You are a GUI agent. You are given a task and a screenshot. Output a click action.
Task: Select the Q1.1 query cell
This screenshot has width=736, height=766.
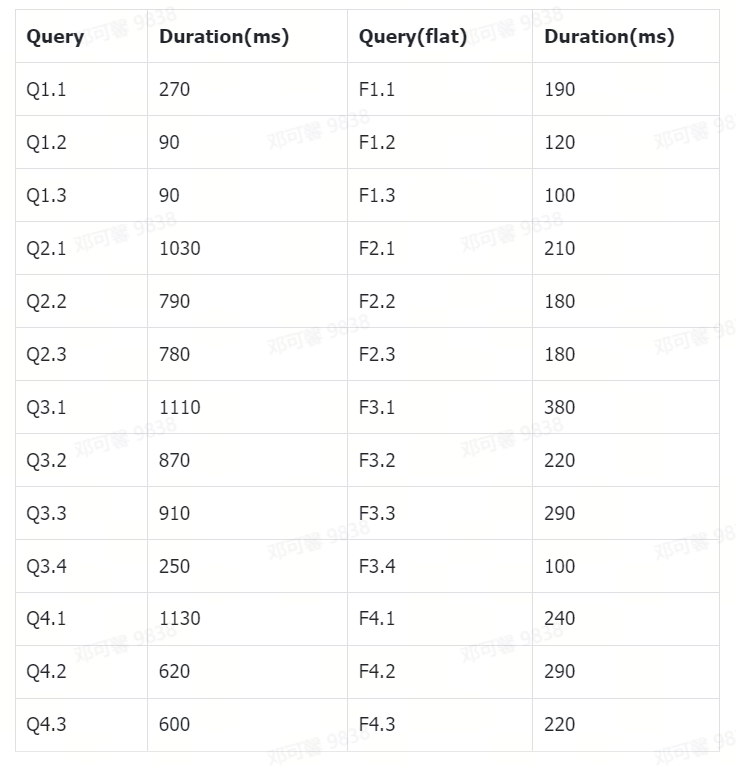pyautogui.click(x=46, y=89)
